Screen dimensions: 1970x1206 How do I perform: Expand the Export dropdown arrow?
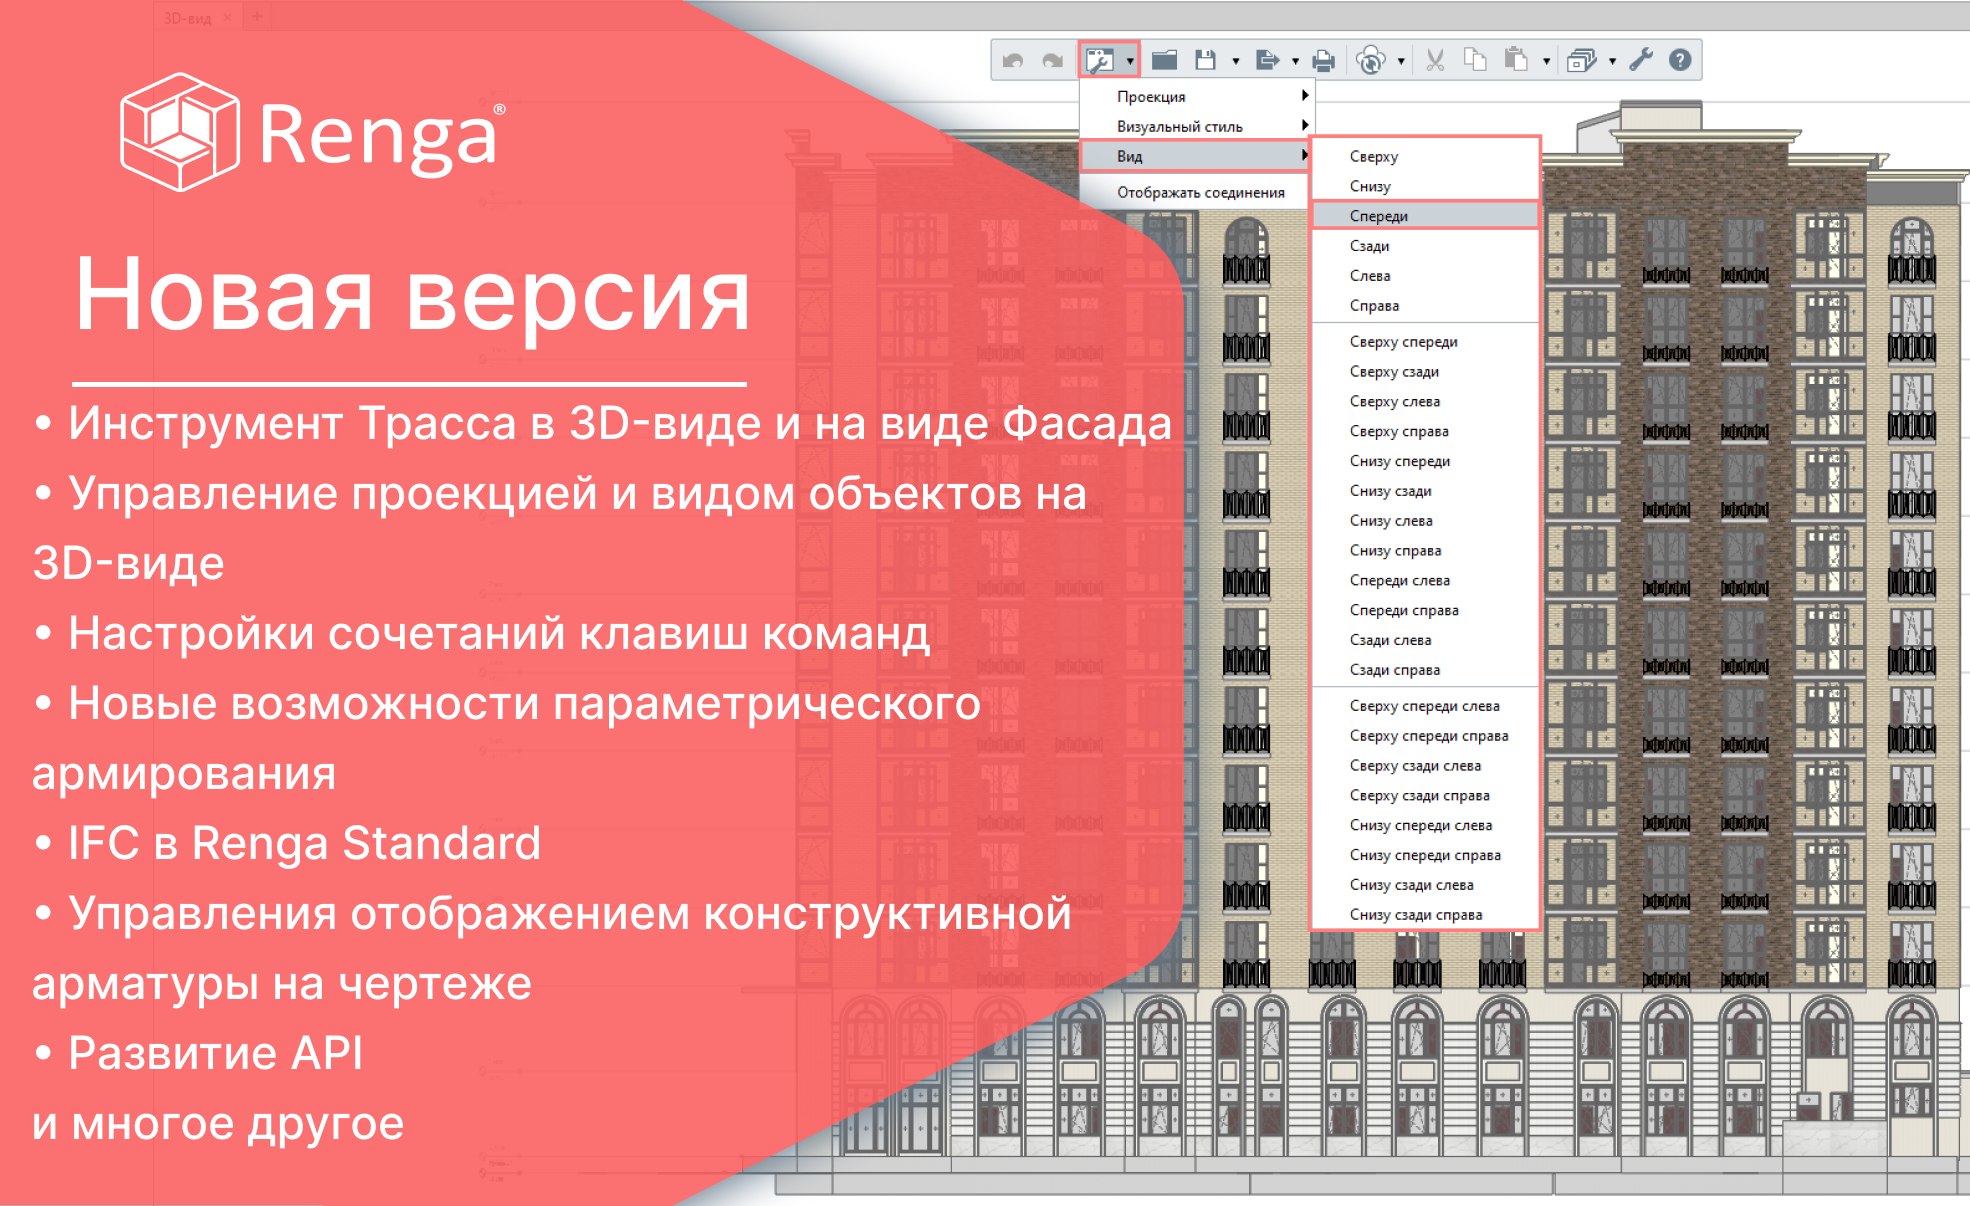pyautogui.click(x=1295, y=62)
